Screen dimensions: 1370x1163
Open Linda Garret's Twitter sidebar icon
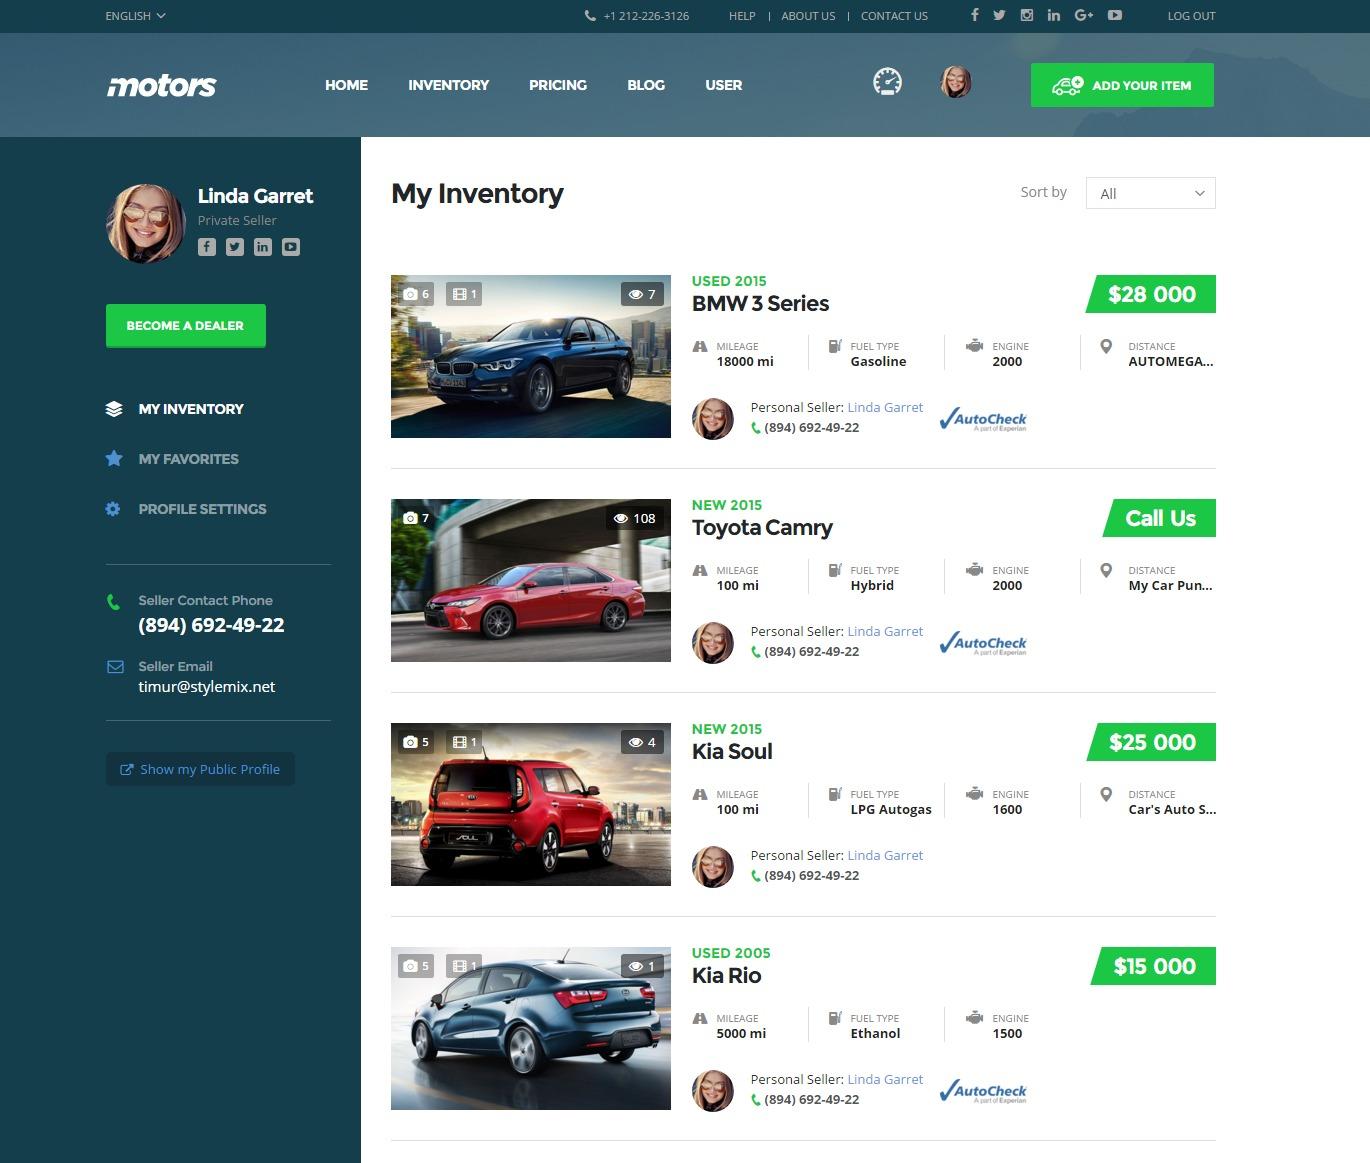coord(235,247)
